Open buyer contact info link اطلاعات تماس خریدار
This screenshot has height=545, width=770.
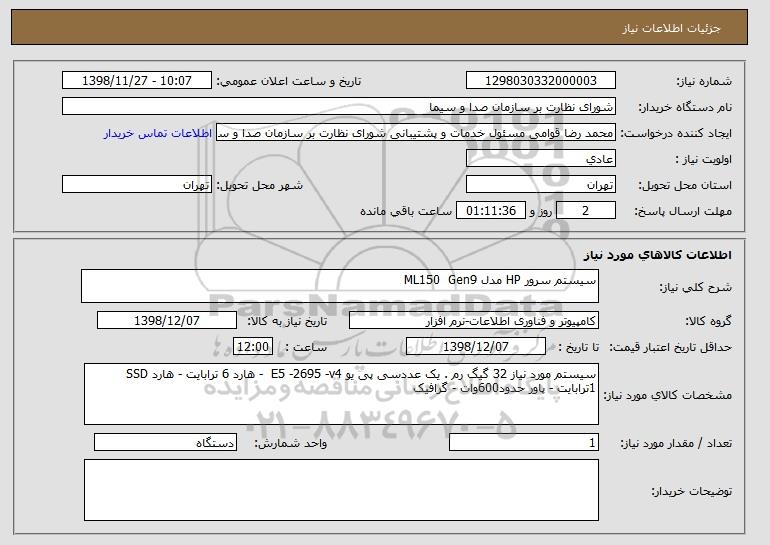pyautogui.click(x=158, y=133)
